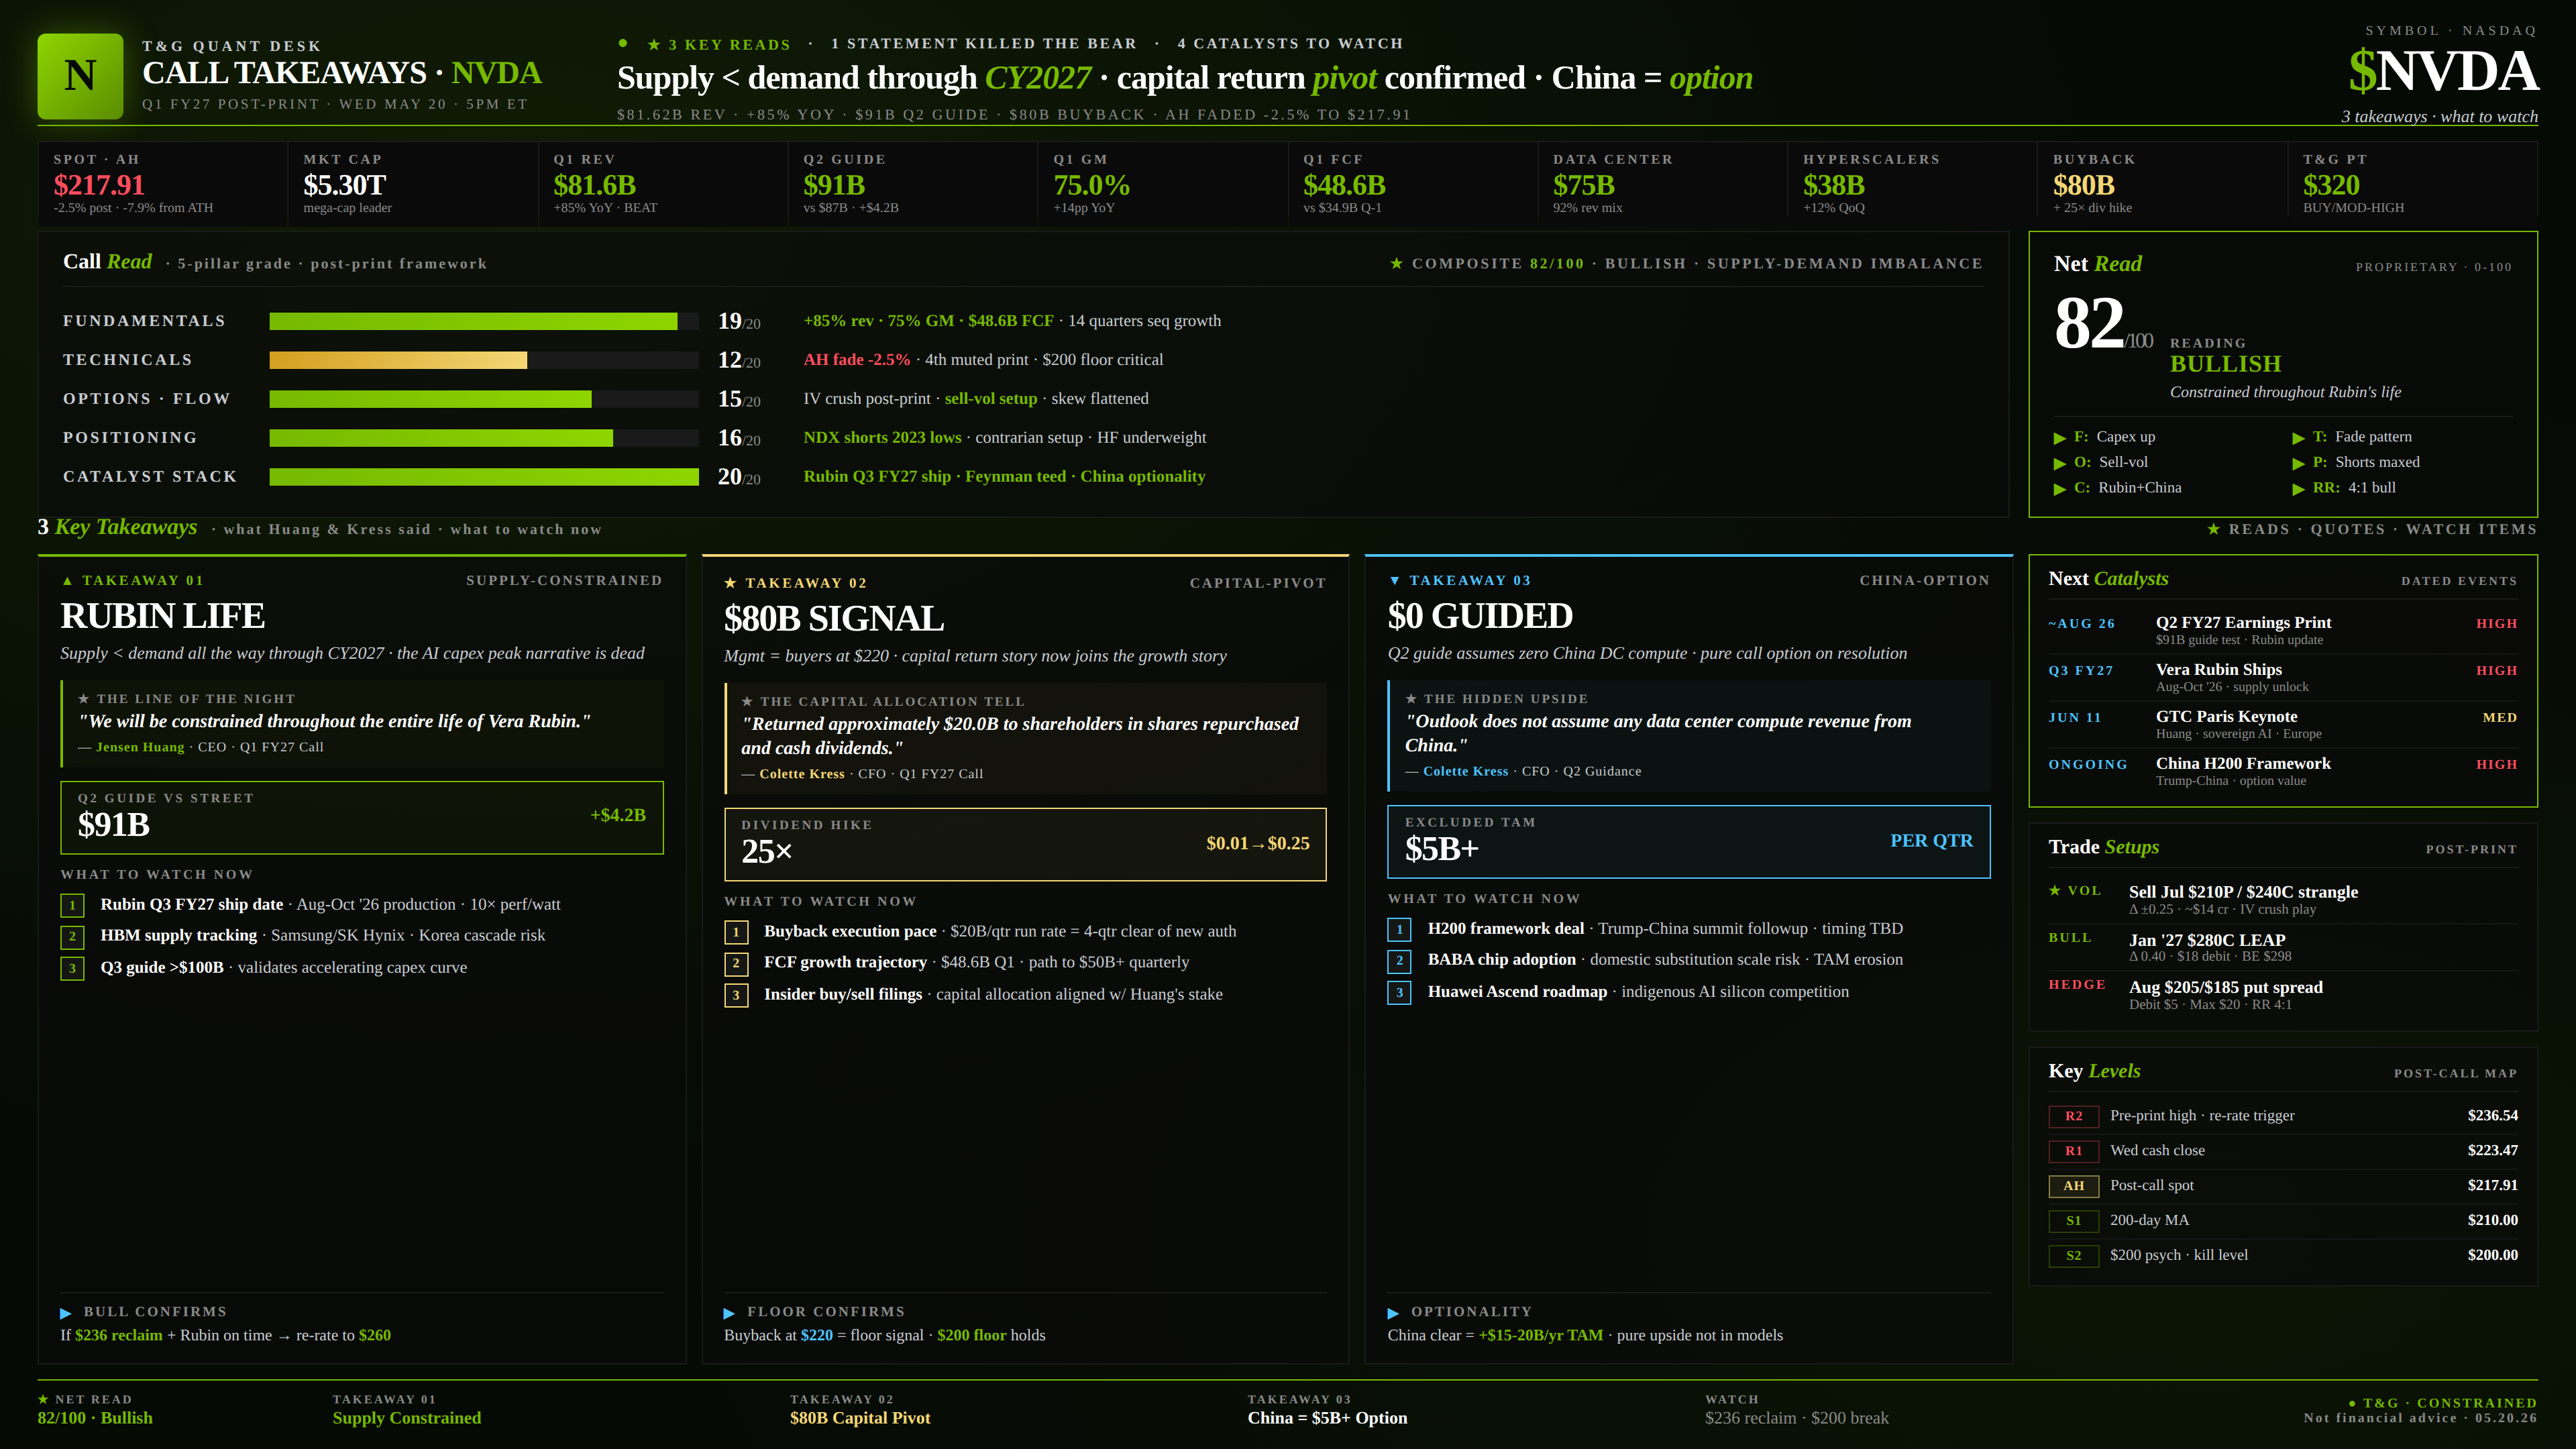The image size is (2576, 1449).
Task: Click the green arrow beside O: Sell-vol
Action: tap(2059, 463)
